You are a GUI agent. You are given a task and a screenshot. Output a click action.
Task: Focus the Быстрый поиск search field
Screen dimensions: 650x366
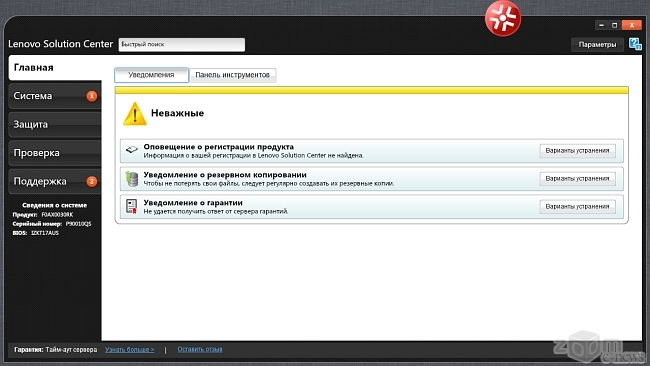point(182,44)
